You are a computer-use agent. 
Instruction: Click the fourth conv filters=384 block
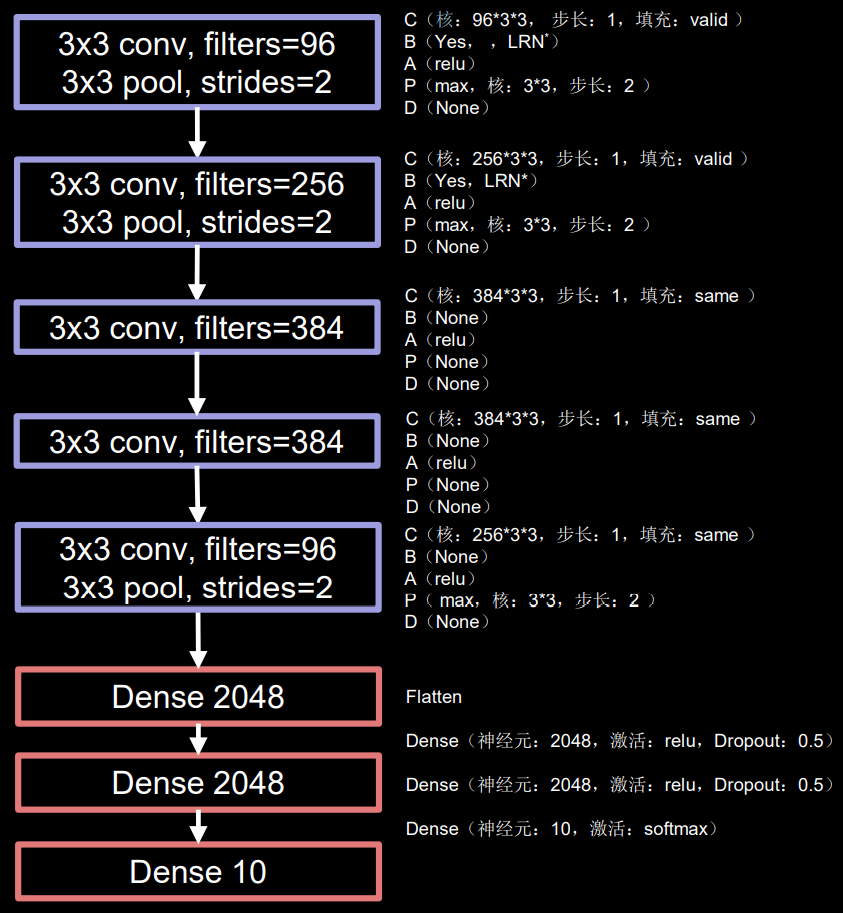pyautogui.click(x=197, y=441)
